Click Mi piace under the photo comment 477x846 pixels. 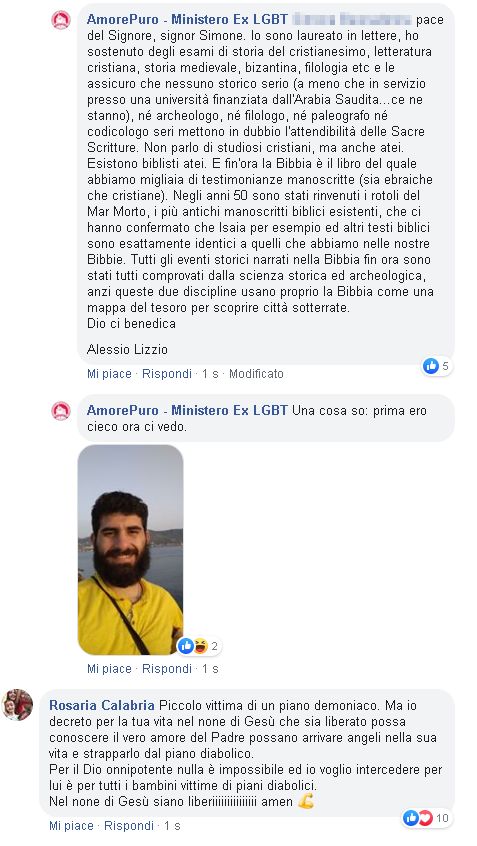coord(109,669)
